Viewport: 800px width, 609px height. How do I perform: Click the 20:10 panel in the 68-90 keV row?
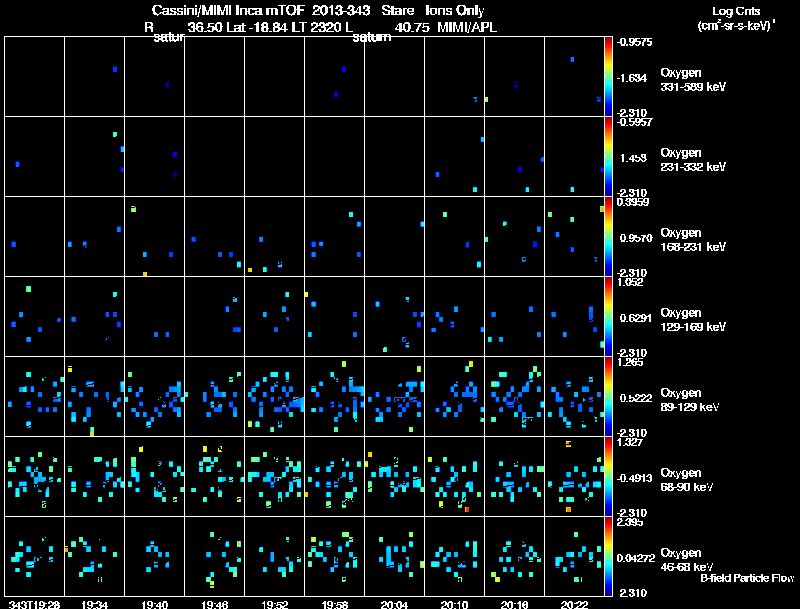click(x=454, y=477)
